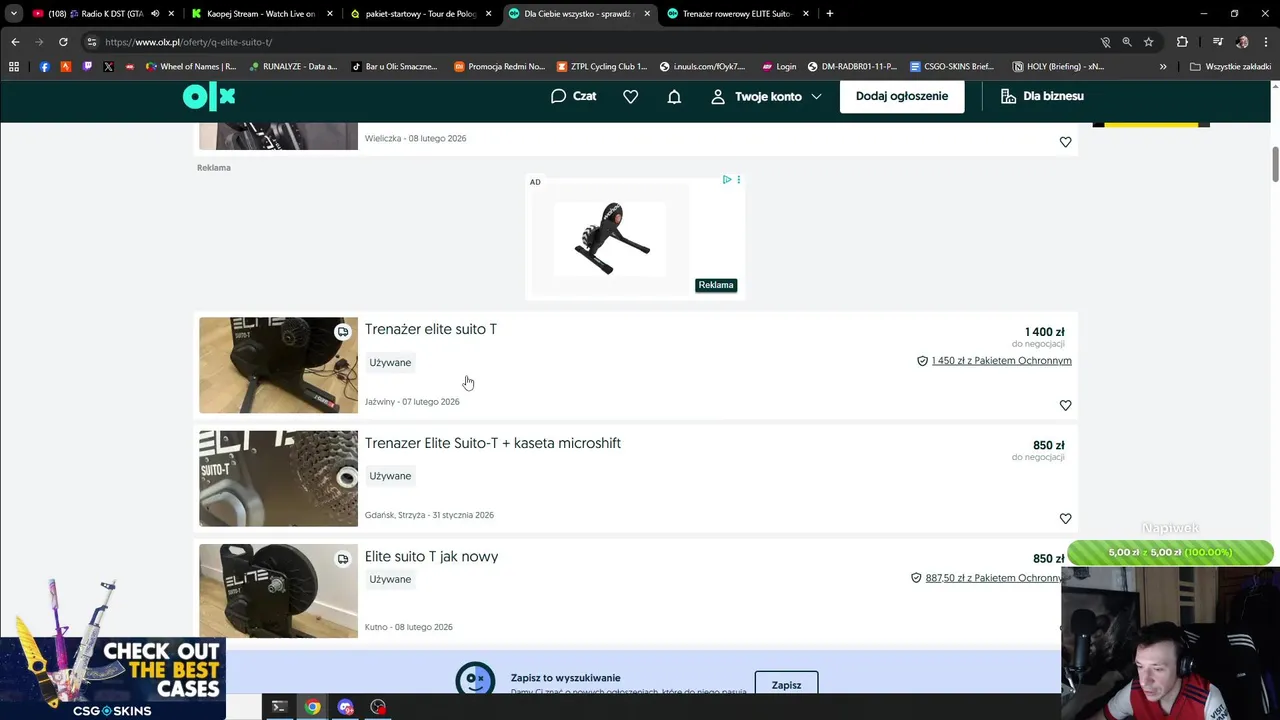Open the Trenażer elite suito T listing title

point(430,329)
